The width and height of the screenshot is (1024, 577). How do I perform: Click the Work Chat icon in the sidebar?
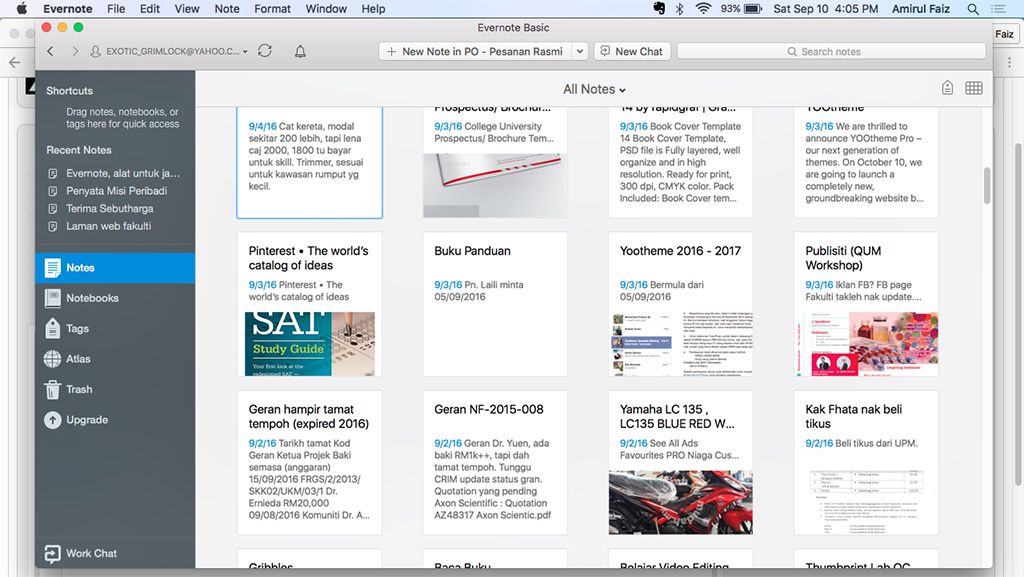[53, 554]
